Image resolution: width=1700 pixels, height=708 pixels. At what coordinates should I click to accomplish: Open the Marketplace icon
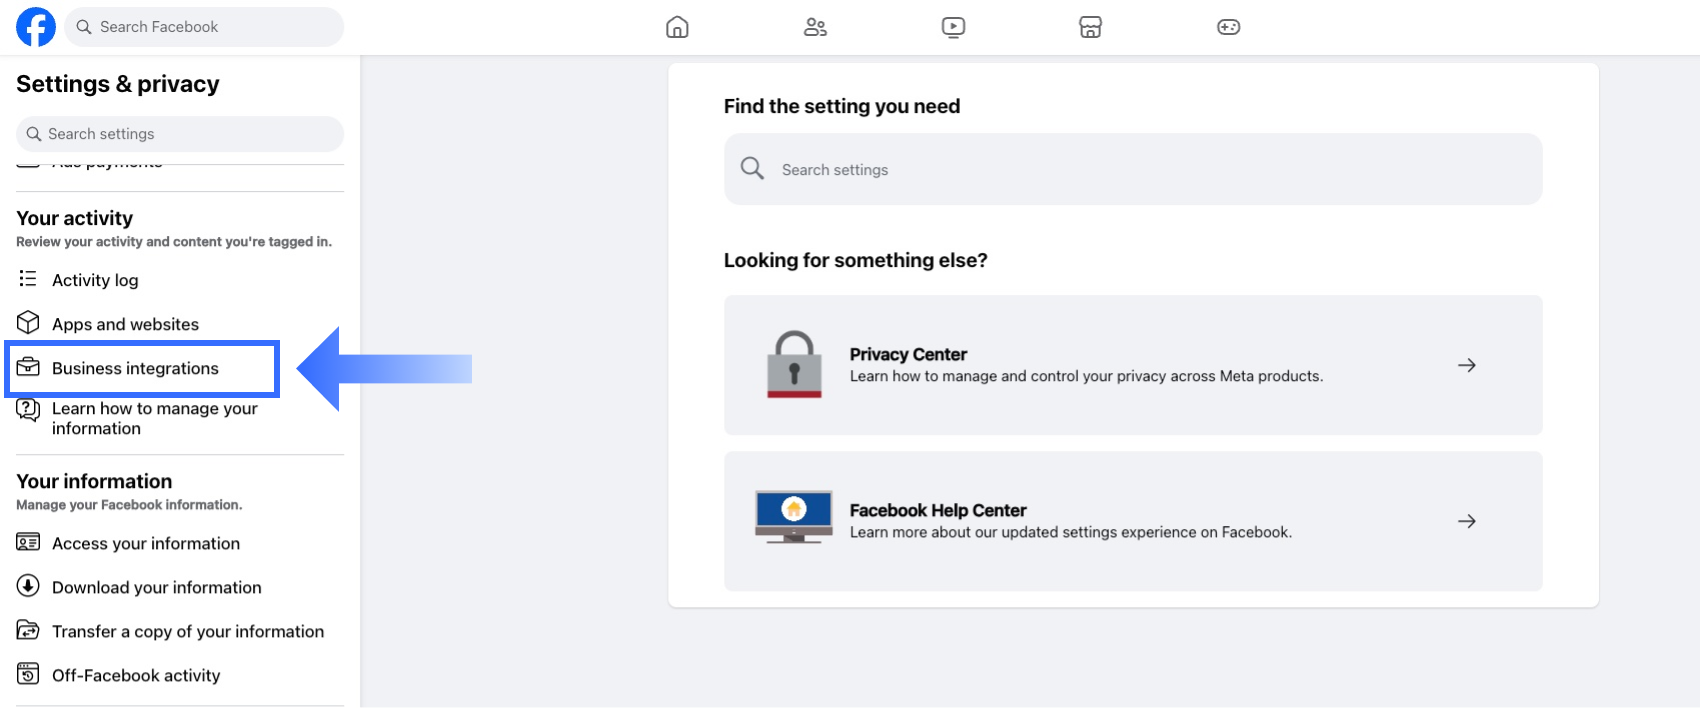pyautogui.click(x=1090, y=27)
